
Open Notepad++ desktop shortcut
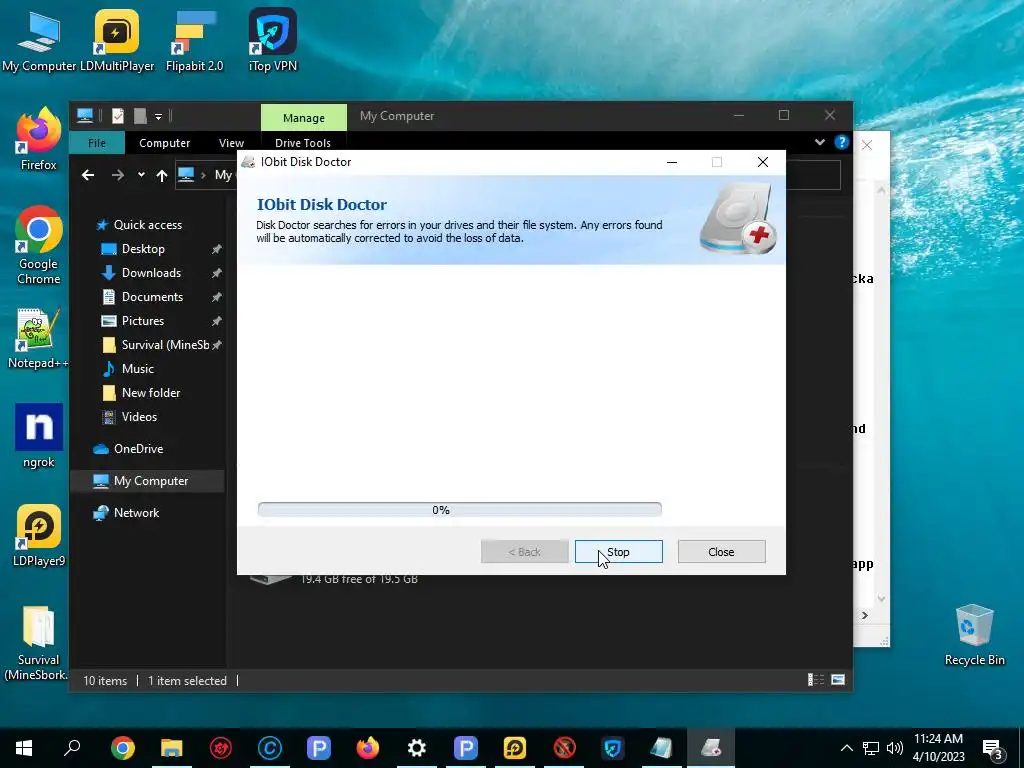(39, 338)
